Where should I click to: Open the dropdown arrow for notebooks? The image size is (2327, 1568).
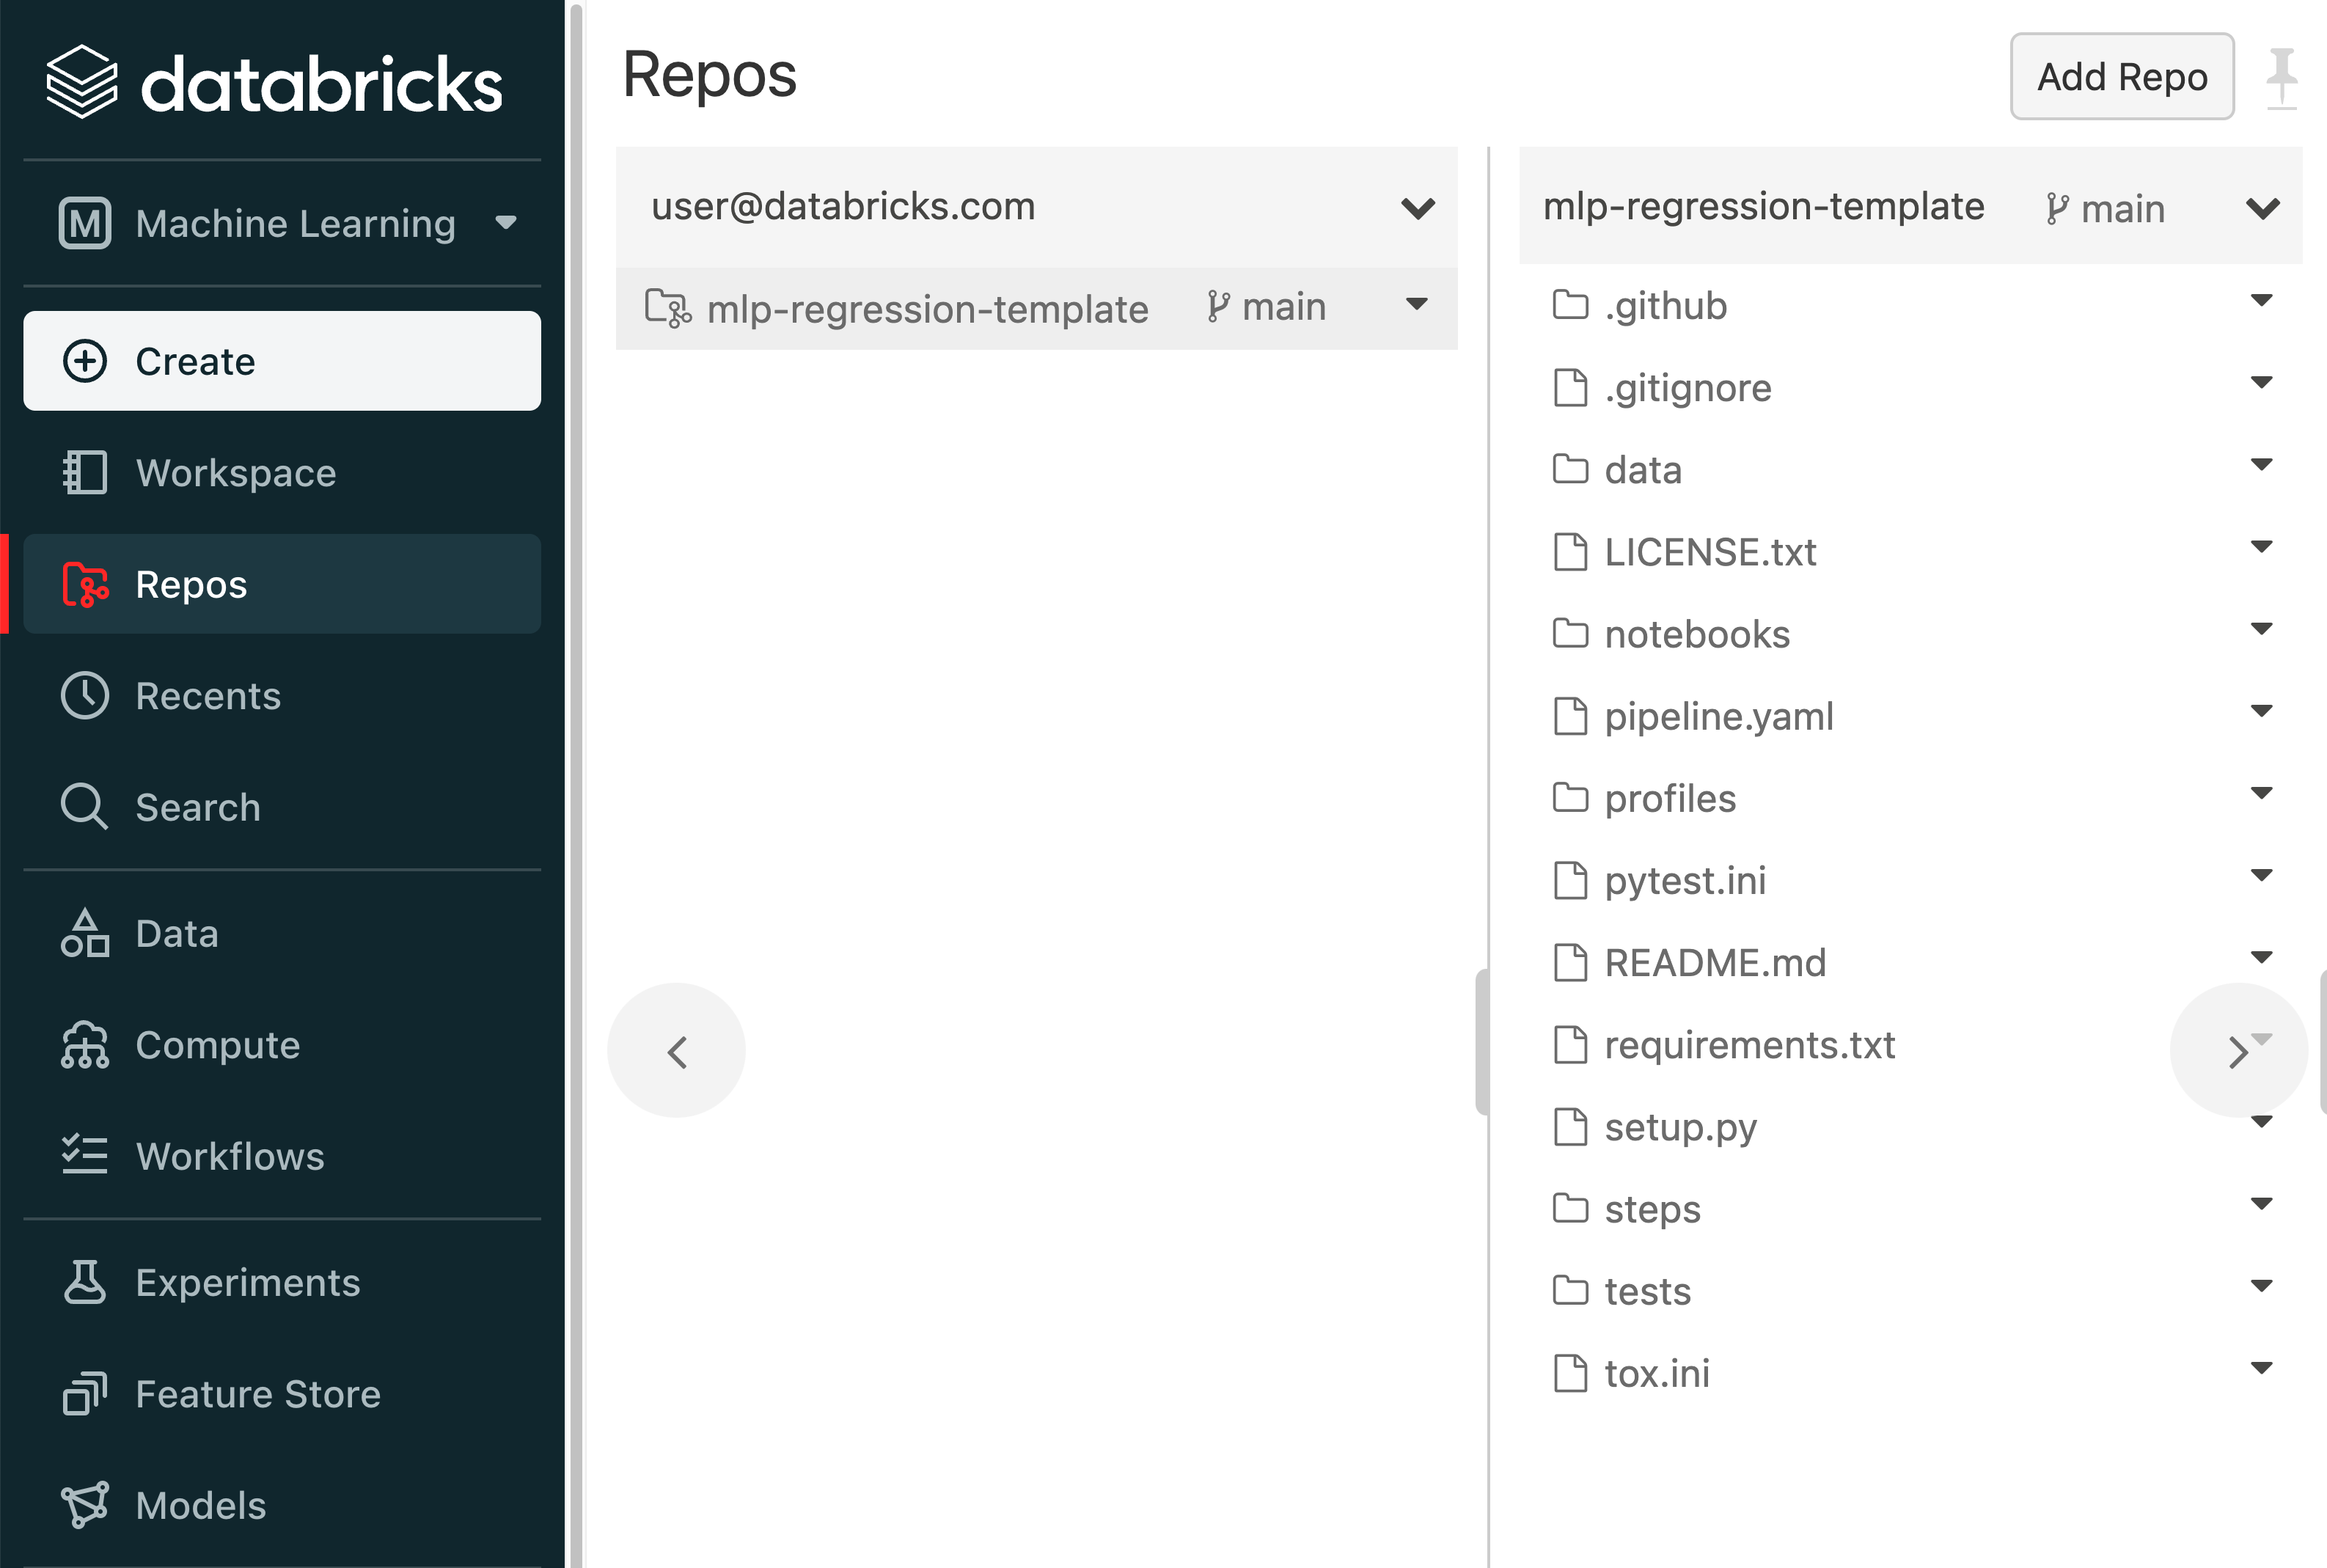[2261, 628]
